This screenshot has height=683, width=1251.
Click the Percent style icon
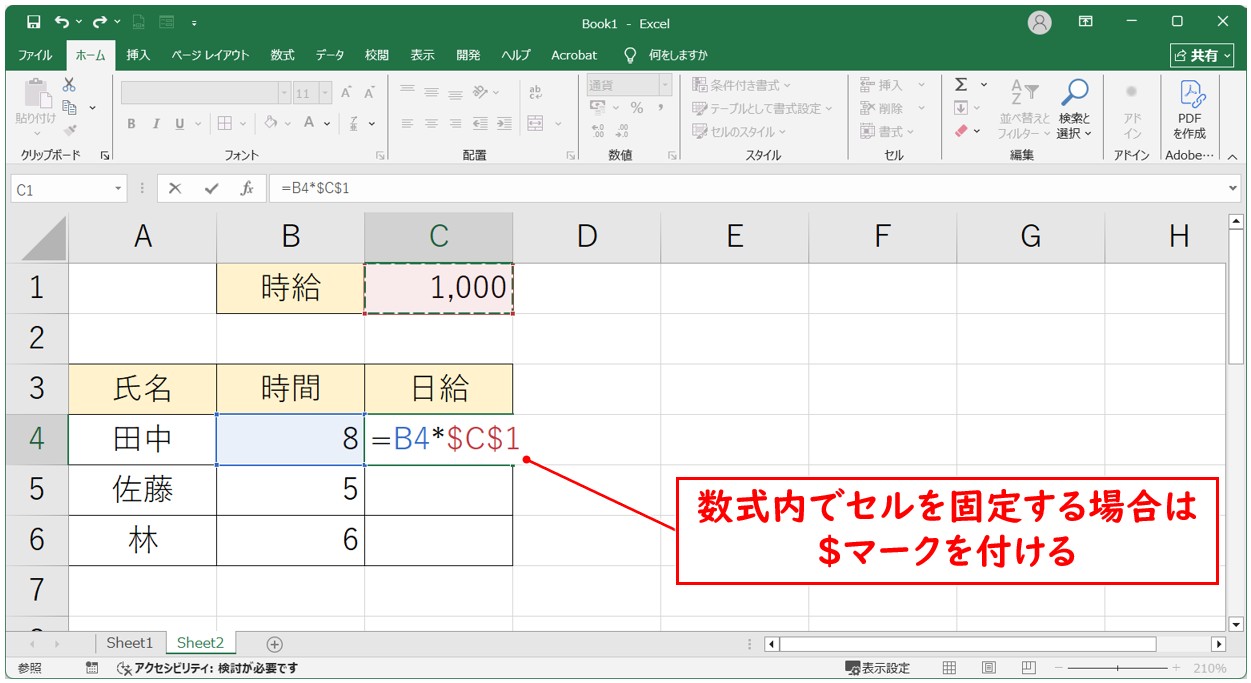tap(636, 108)
